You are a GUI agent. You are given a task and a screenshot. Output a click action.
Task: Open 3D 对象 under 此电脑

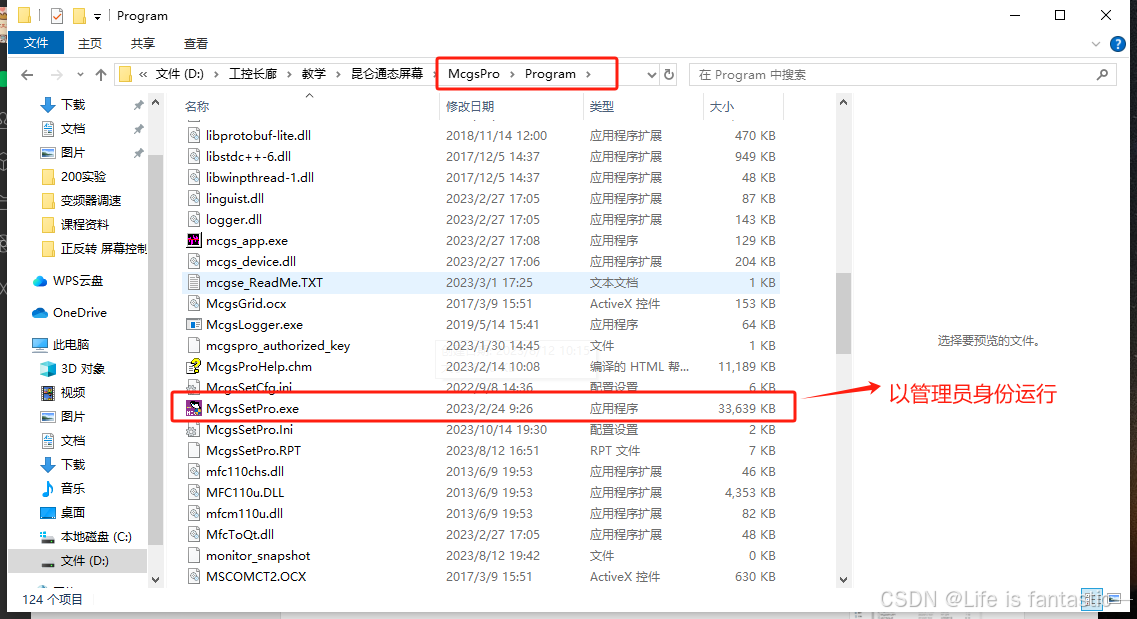(83, 368)
